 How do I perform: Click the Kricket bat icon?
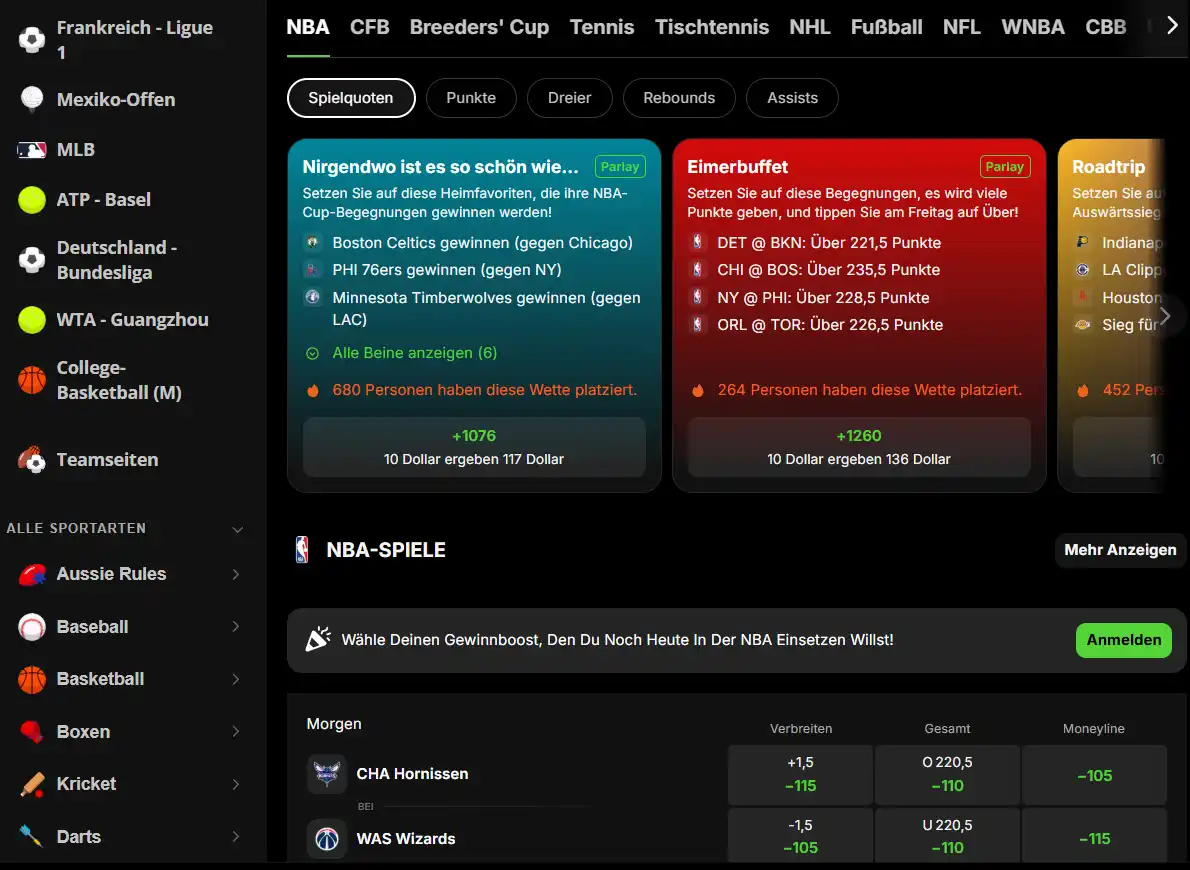[x=32, y=783]
